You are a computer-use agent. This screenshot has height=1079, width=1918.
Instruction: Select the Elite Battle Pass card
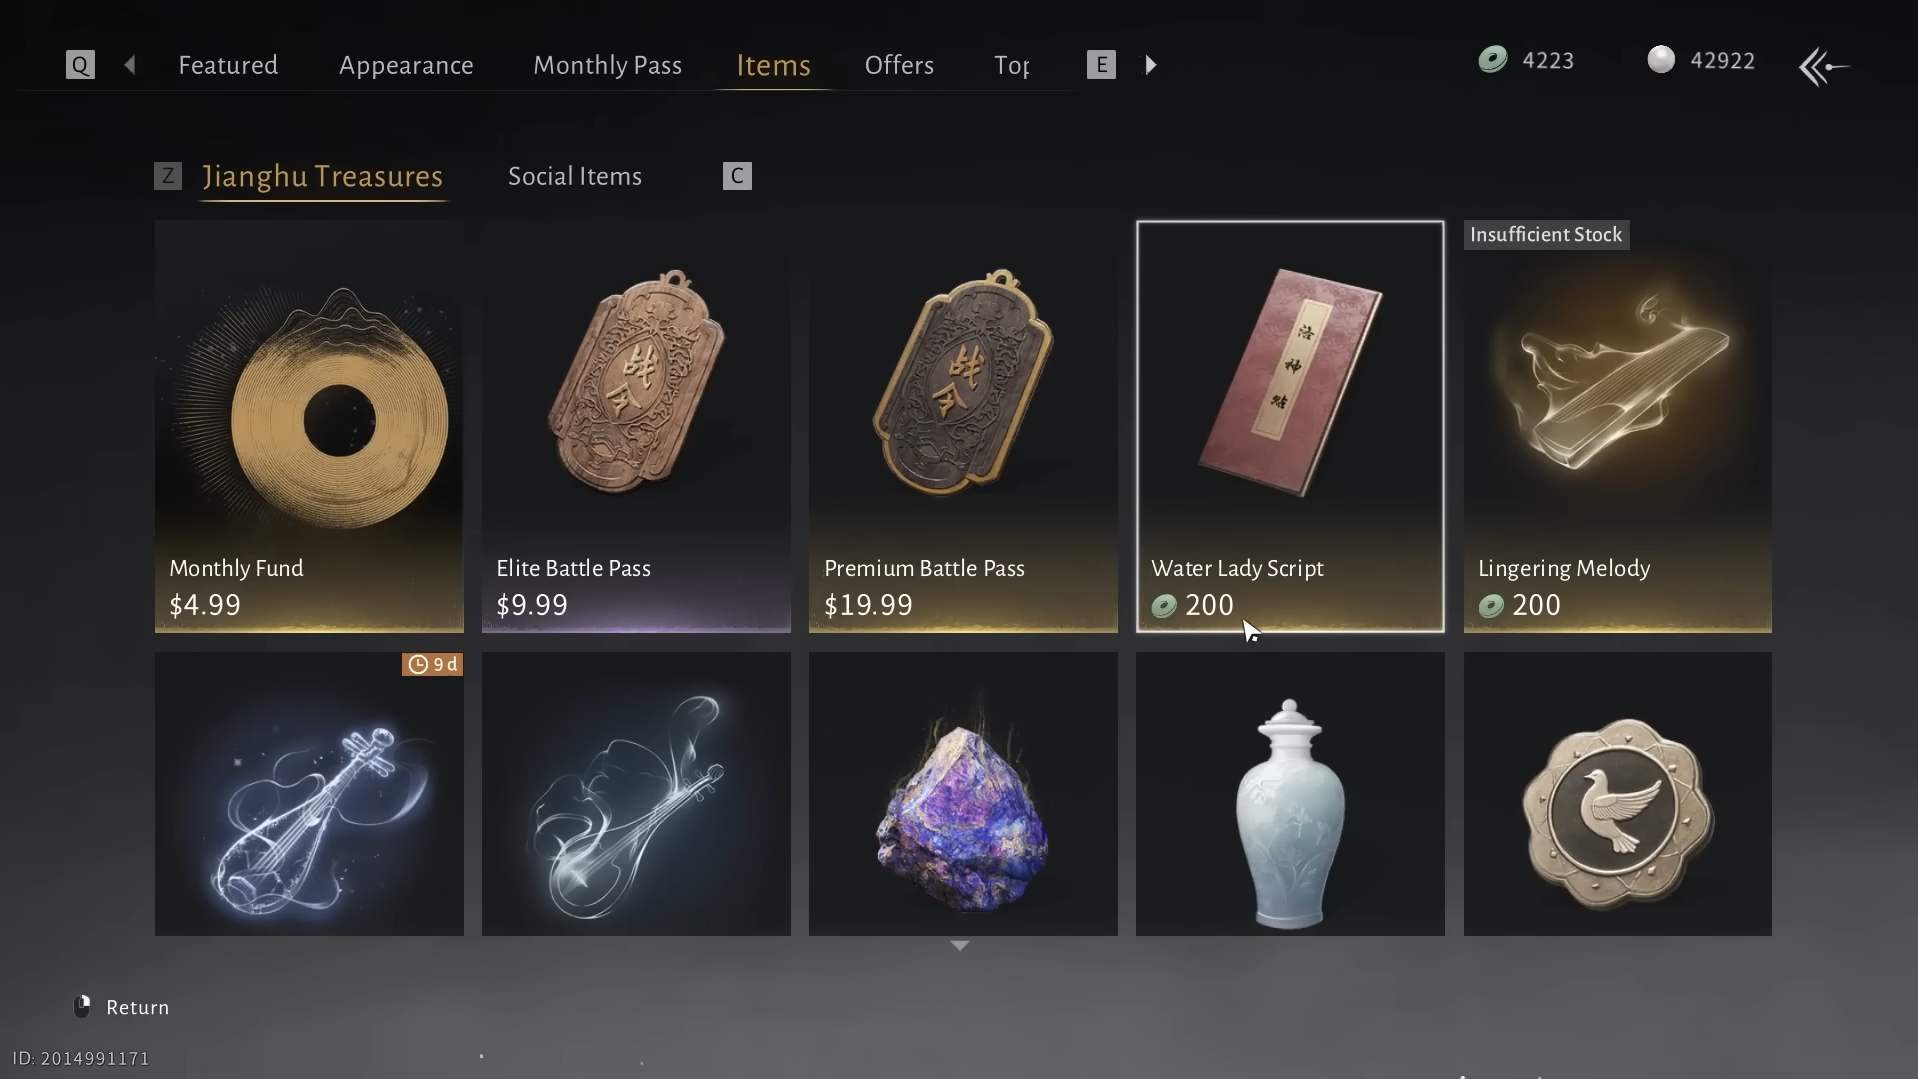(x=636, y=427)
